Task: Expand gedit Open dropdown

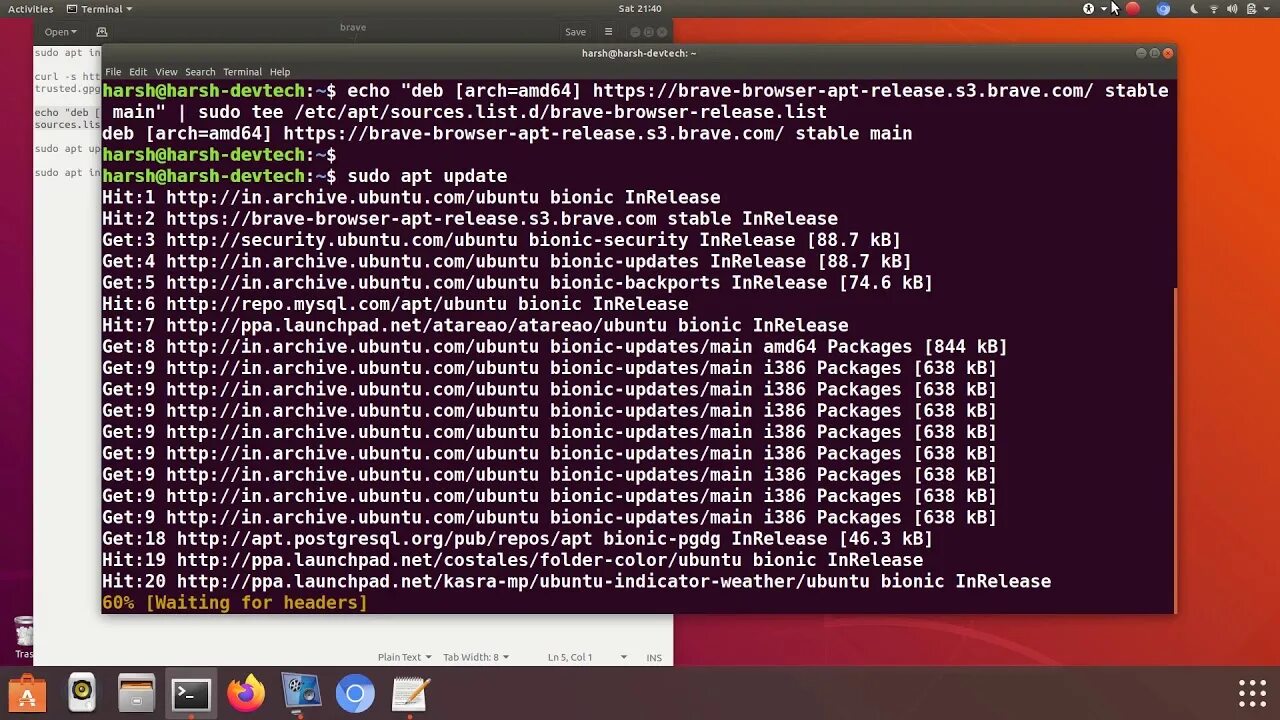Action: point(60,32)
